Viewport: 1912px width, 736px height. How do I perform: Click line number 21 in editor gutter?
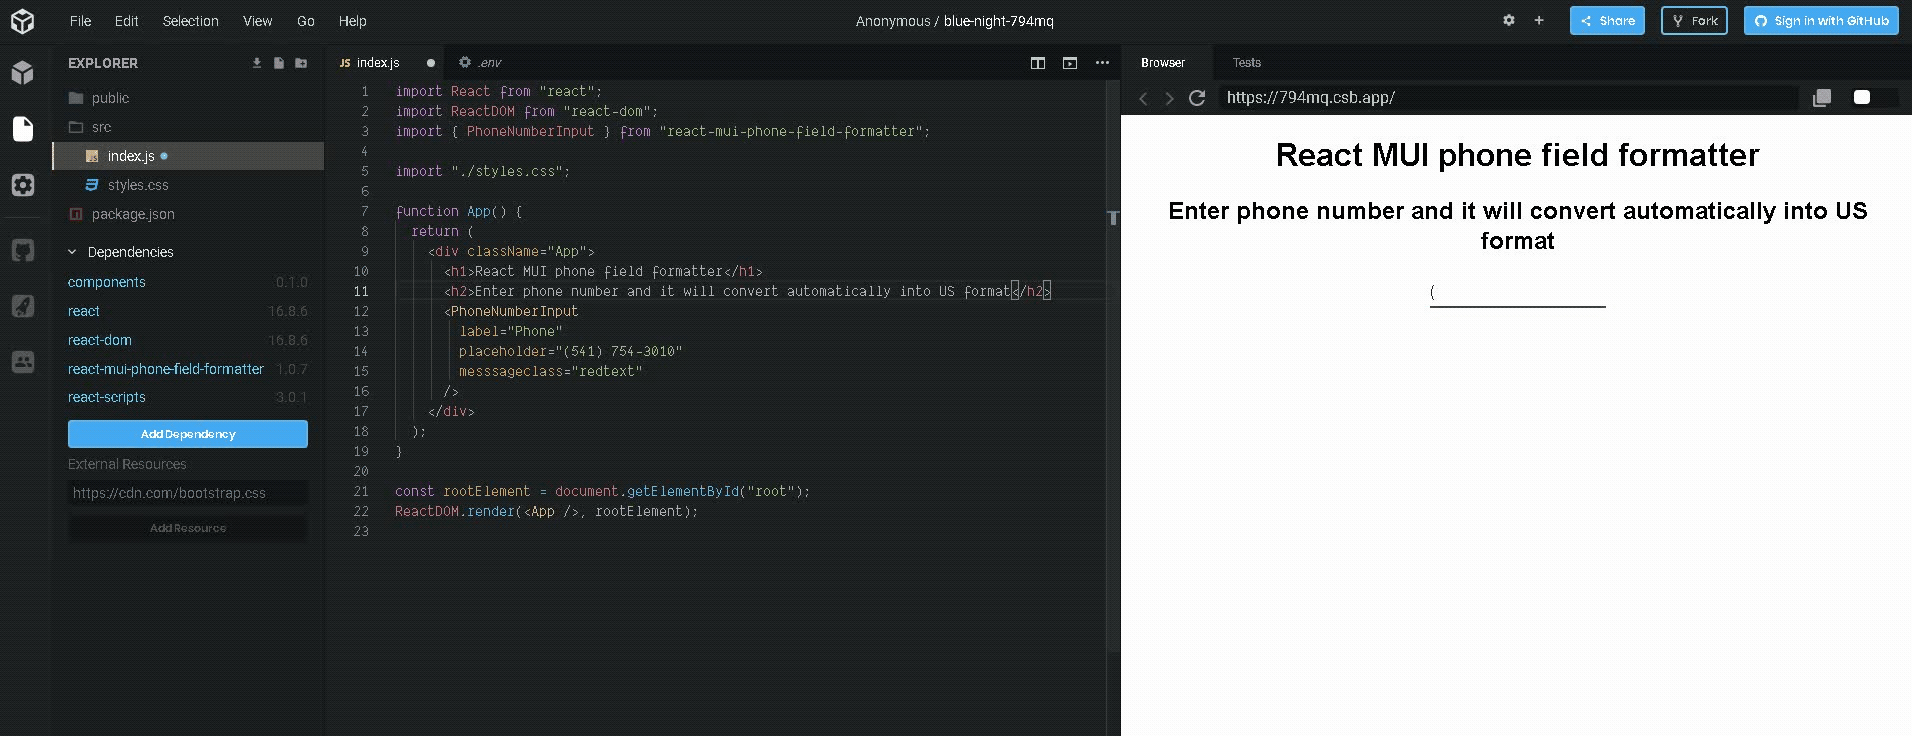tap(361, 491)
